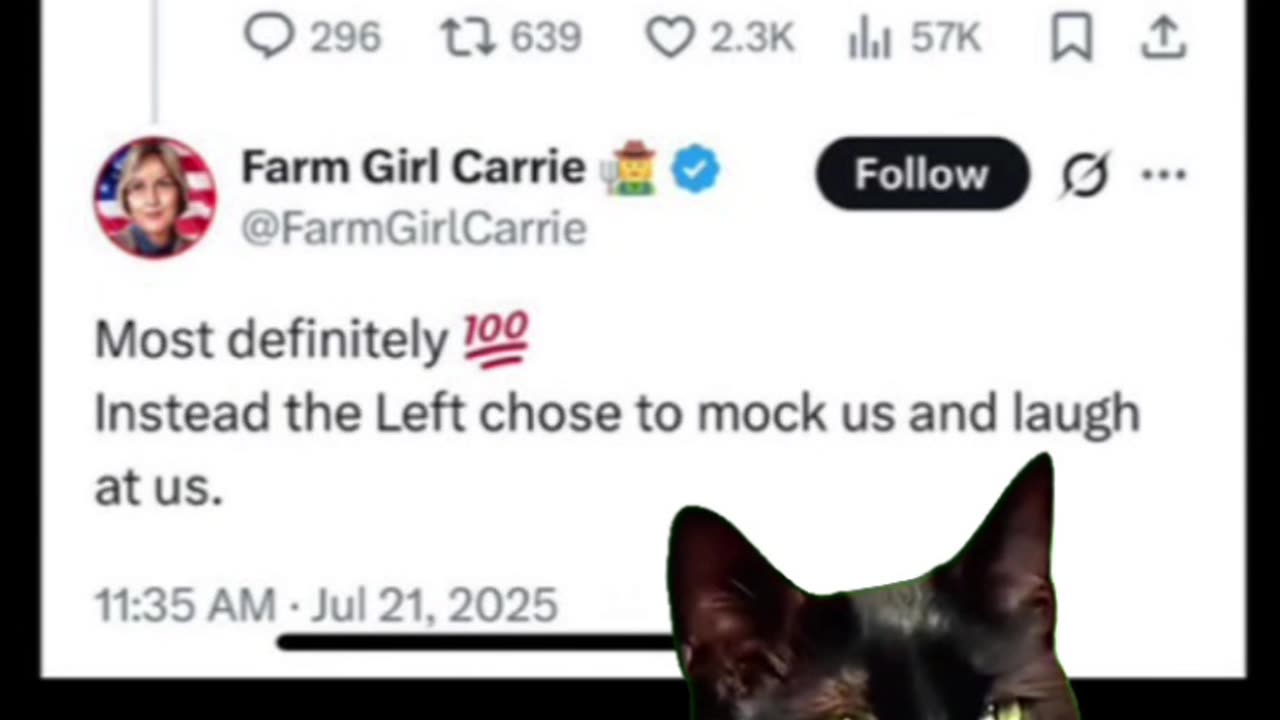Click the Jul 21, 2025 date
Viewport: 1280px width, 720px height.
[x=433, y=605]
